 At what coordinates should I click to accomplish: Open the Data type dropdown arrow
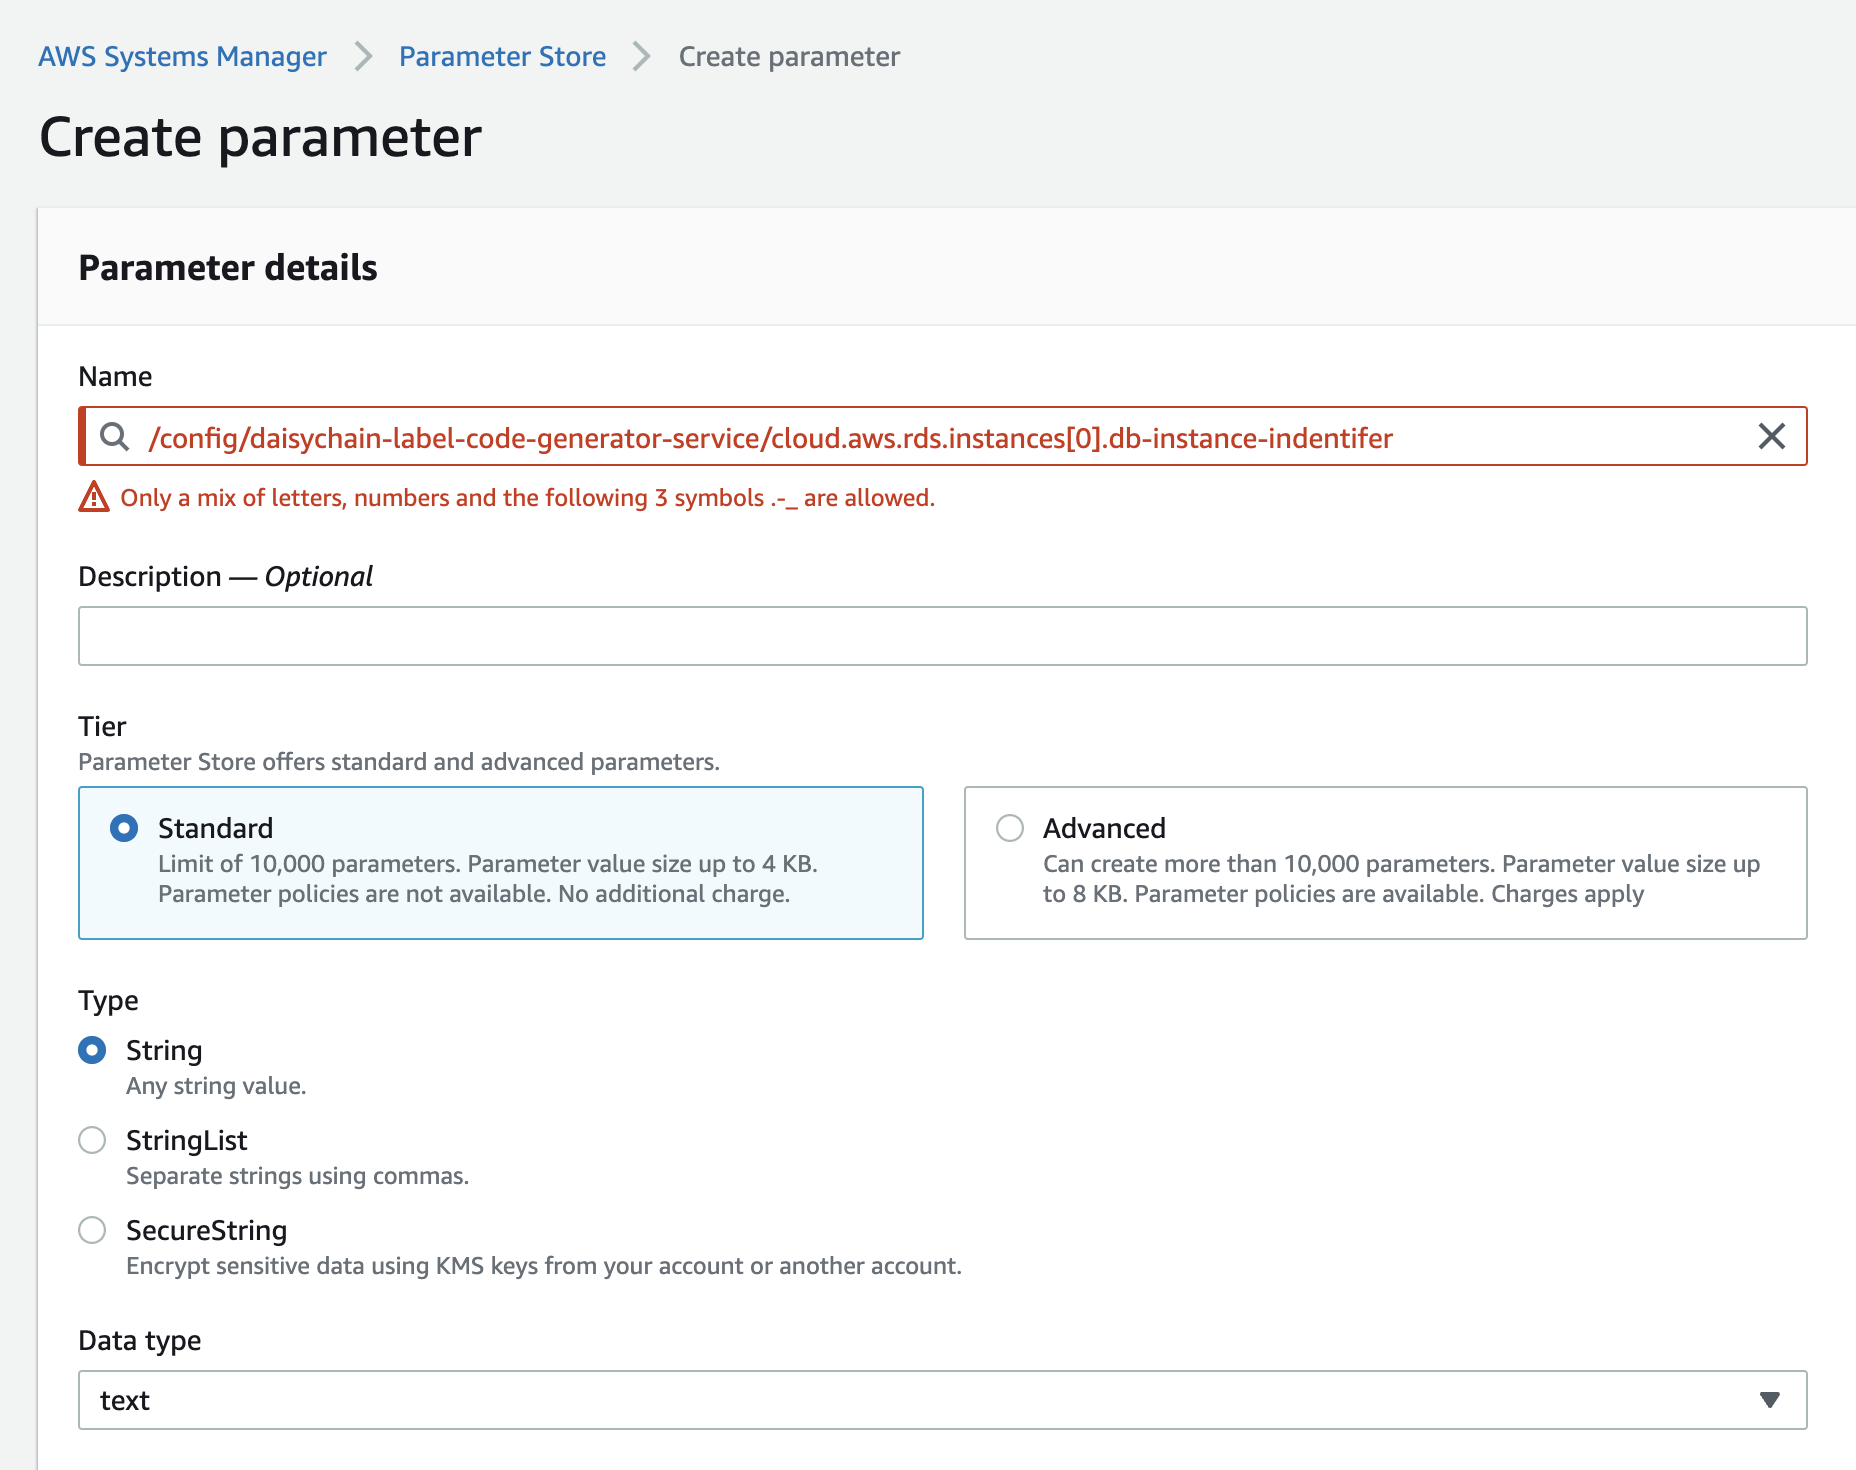tap(1769, 1400)
